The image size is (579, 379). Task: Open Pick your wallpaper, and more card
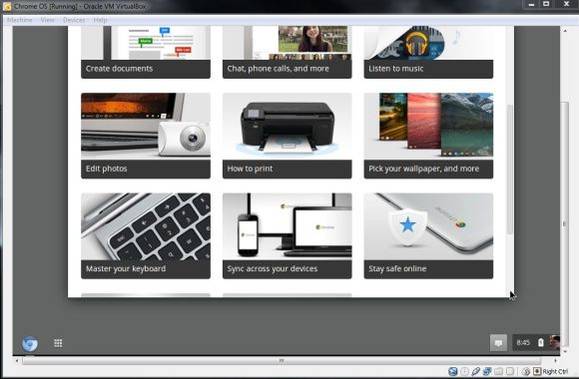[428, 136]
